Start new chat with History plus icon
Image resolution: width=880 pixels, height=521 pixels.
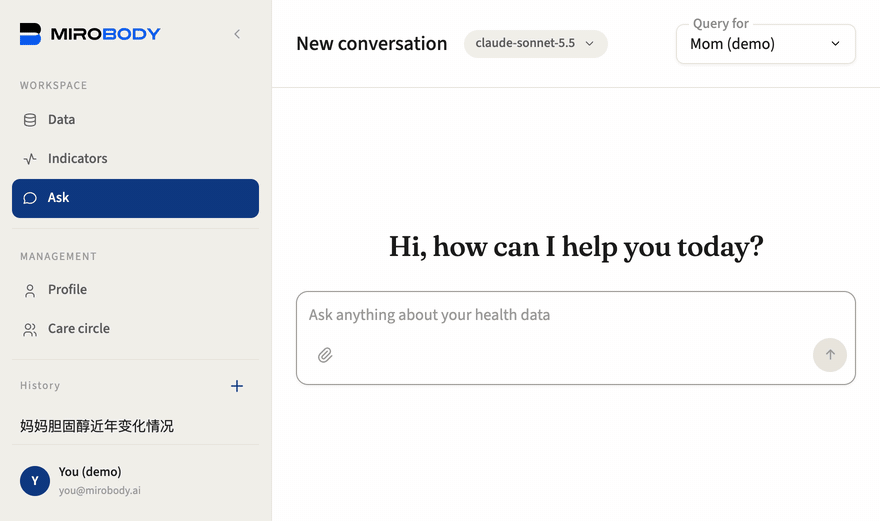[237, 386]
